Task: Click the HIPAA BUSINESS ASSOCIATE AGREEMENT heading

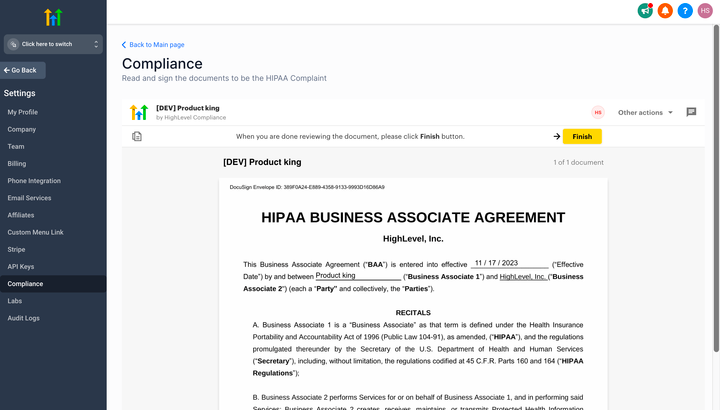Action: tap(413, 217)
